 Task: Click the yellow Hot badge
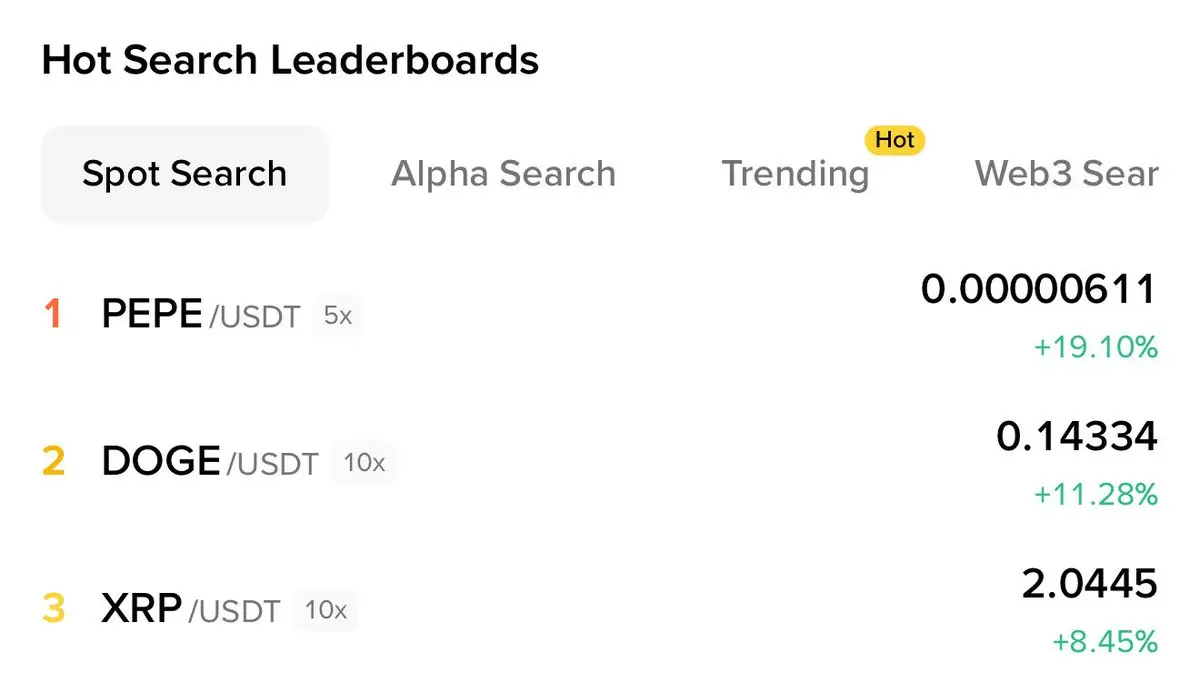pyautogui.click(x=894, y=140)
